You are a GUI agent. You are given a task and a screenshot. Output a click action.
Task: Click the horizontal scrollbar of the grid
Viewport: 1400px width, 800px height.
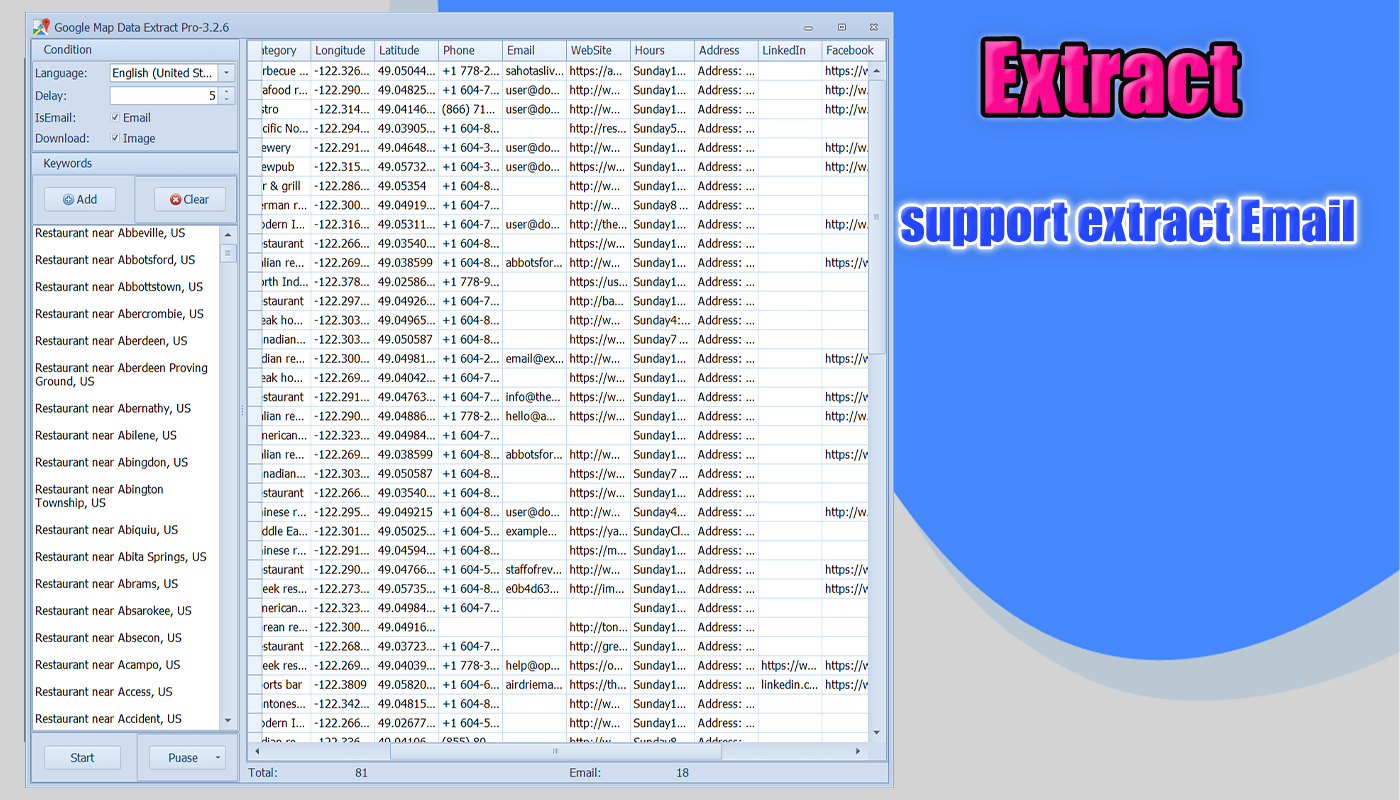(556, 750)
